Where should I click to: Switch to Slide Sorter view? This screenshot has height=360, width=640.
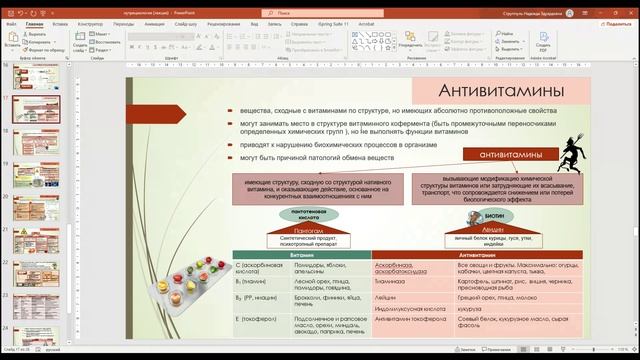coord(536,349)
